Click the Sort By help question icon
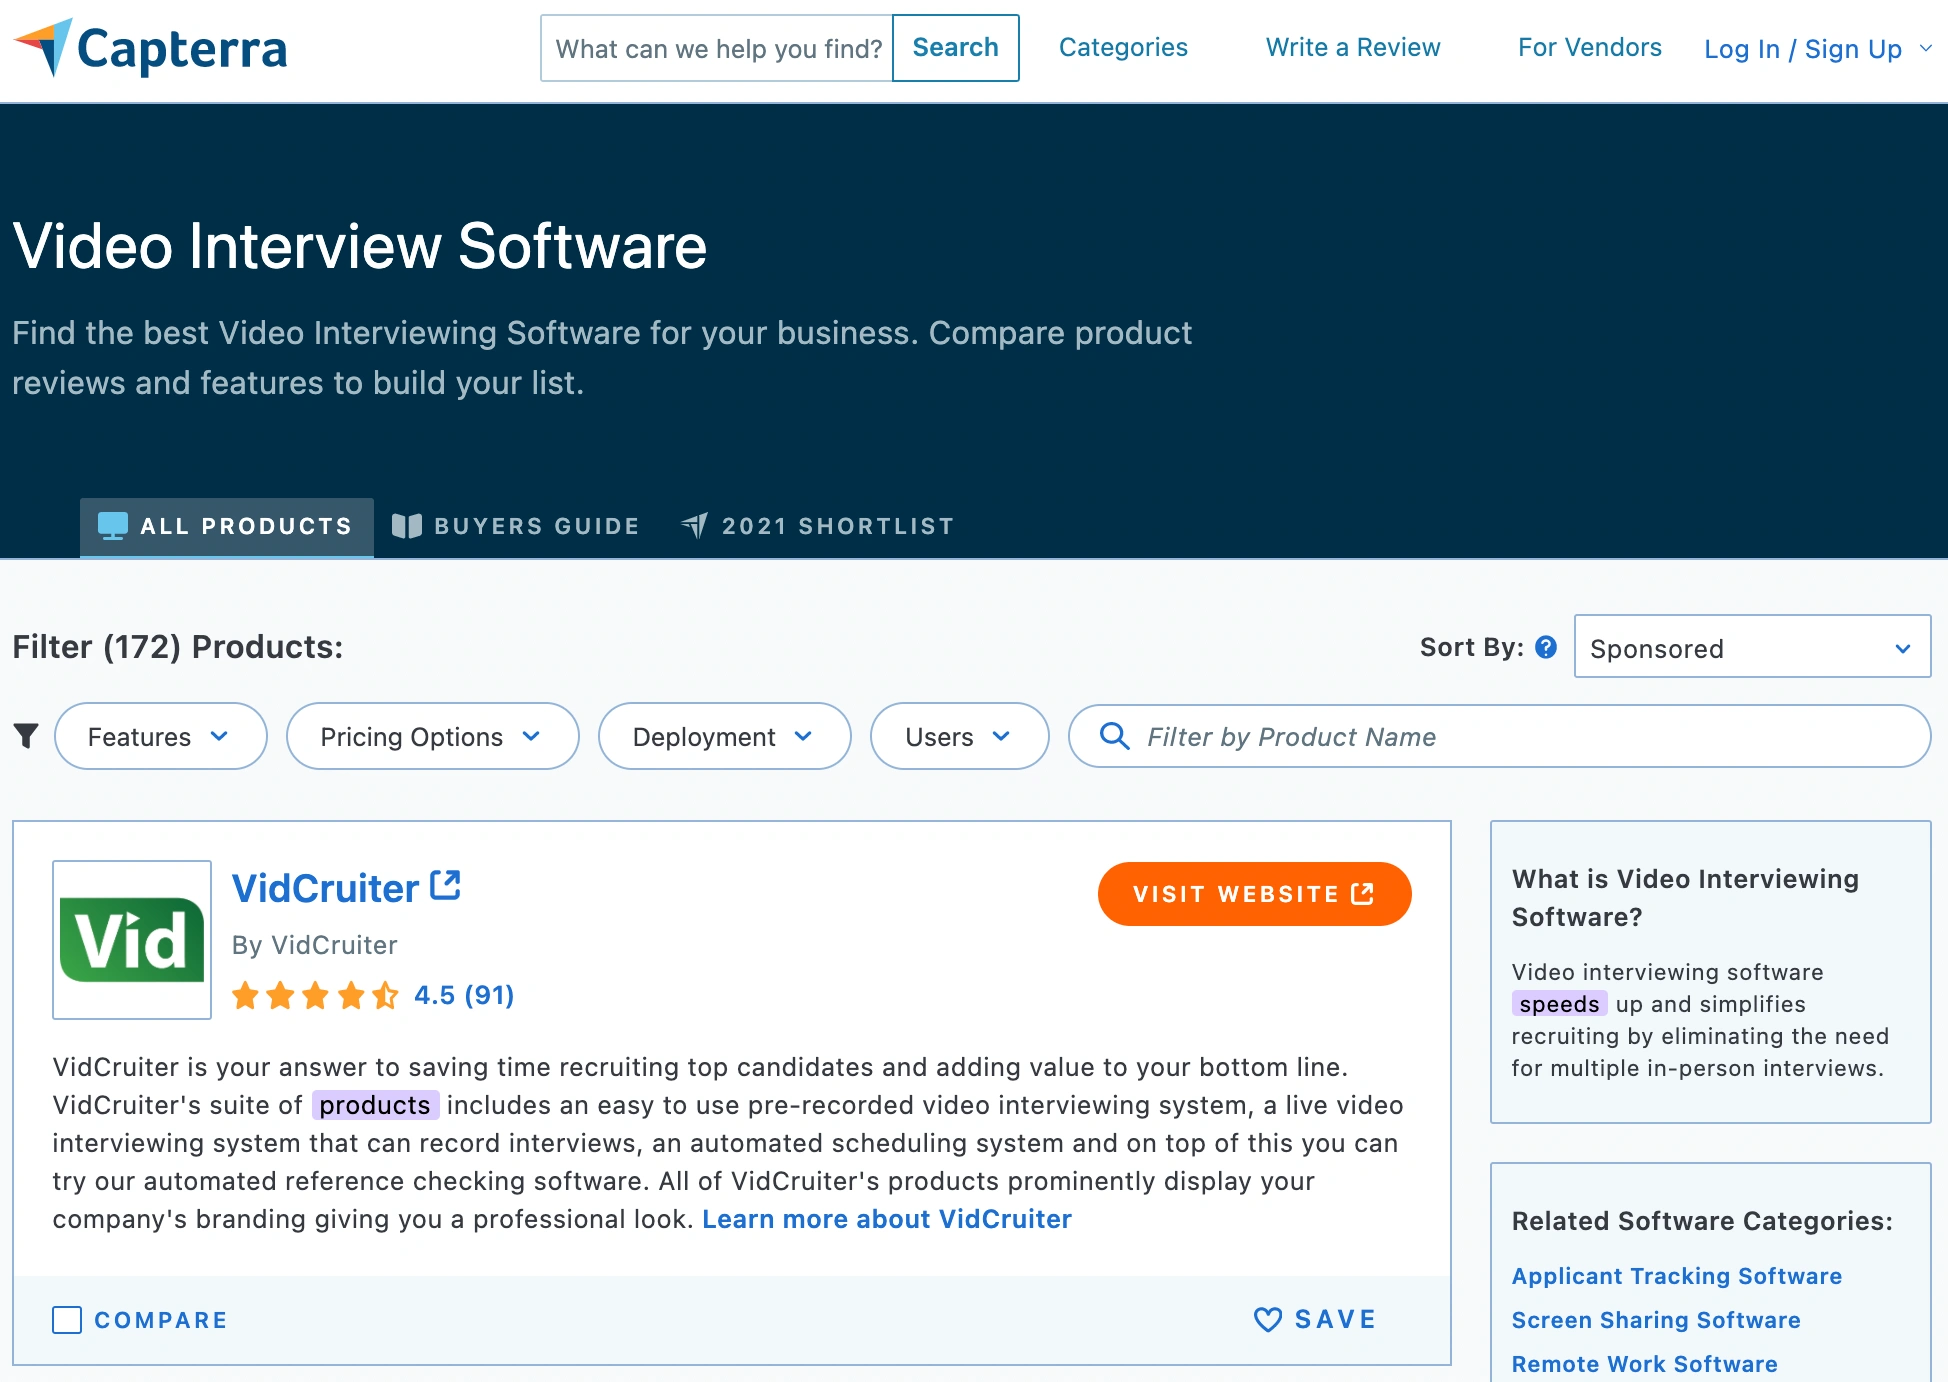 click(x=1546, y=647)
